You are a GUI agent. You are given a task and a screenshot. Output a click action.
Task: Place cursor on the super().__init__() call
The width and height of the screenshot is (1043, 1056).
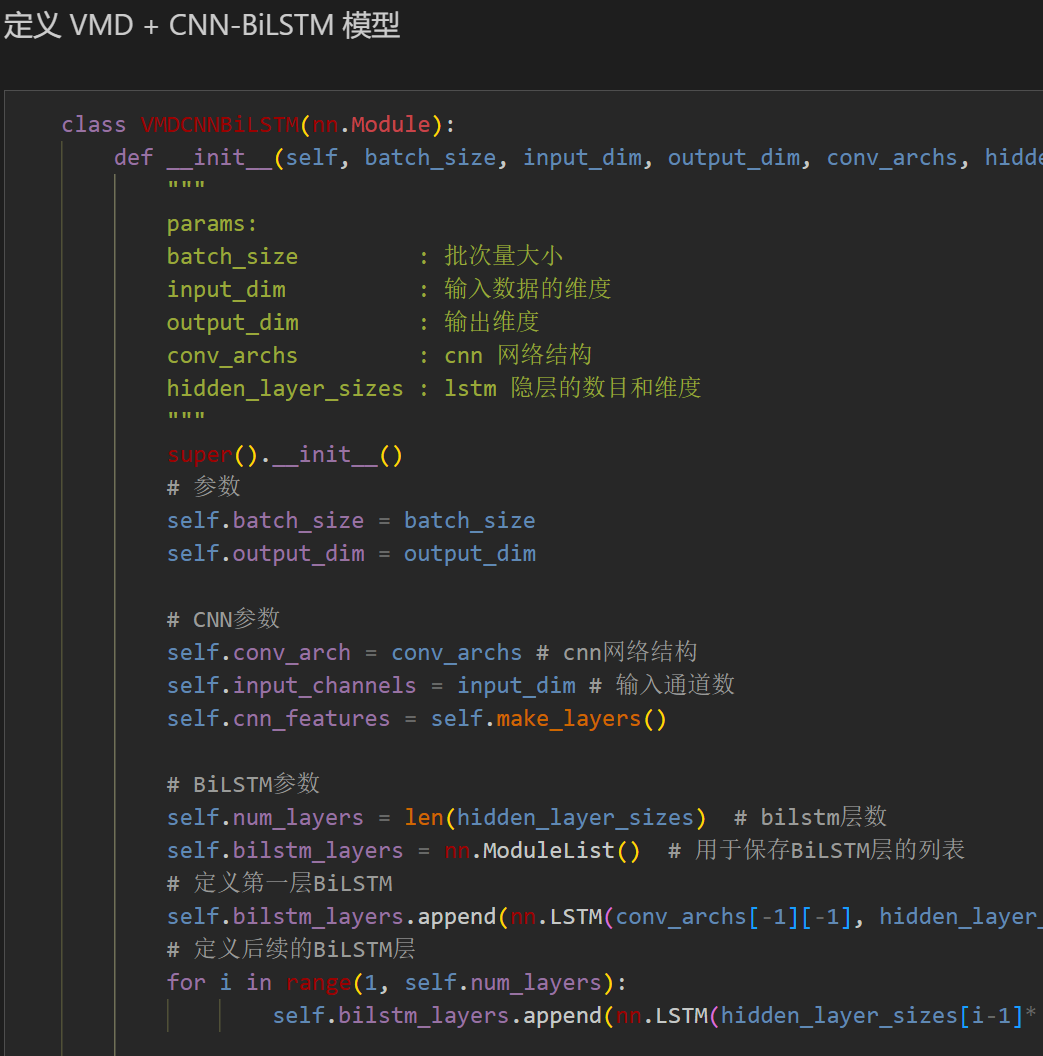click(283, 454)
